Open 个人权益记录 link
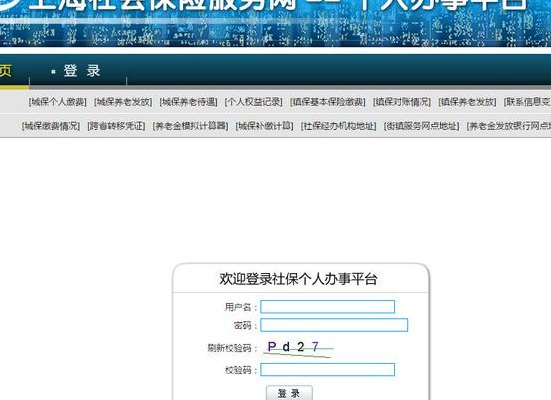The image size is (551, 400). click(x=254, y=102)
